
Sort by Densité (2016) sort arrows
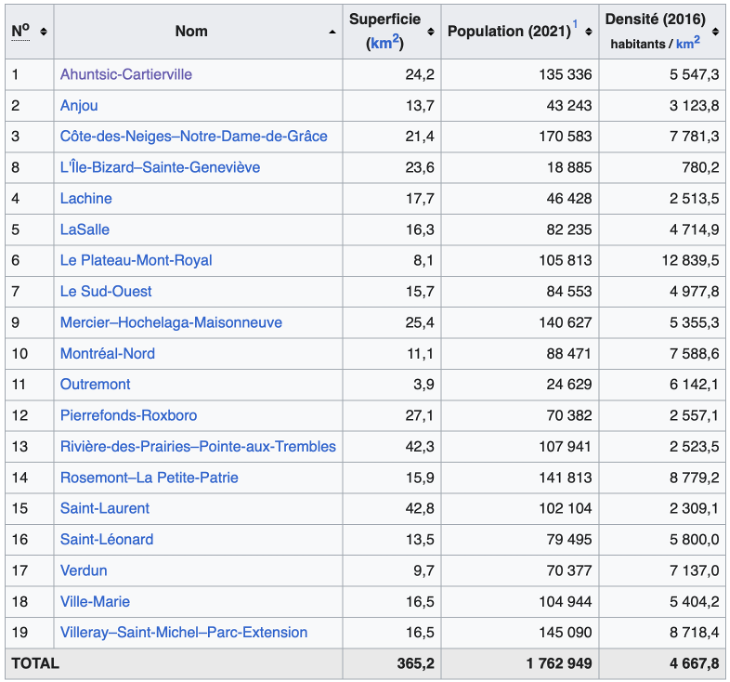[715, 32]
